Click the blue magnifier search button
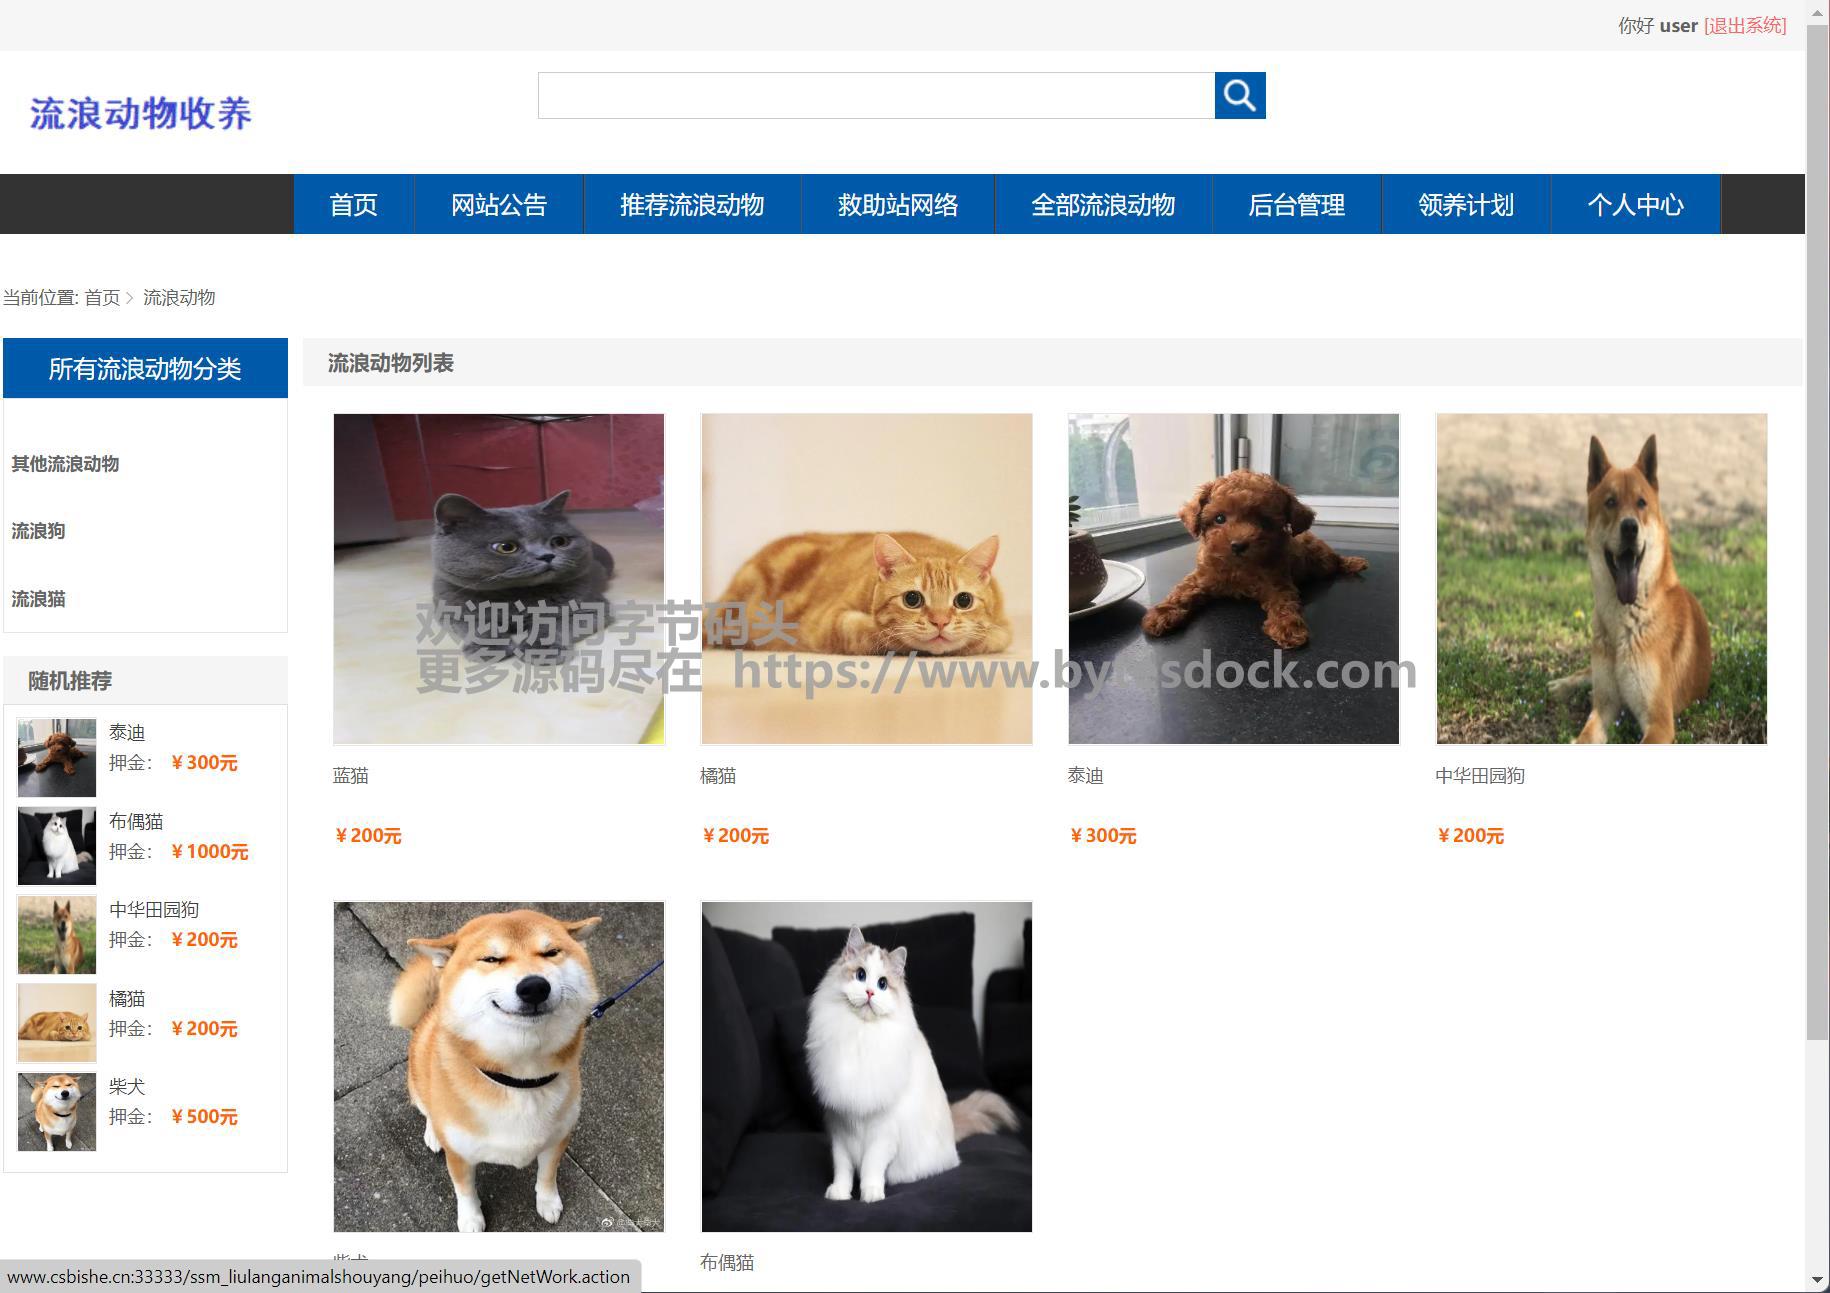Image resolution: width=1830 pixels, height=1293 pixels. pyautogui.click(x=1240, y=95)
